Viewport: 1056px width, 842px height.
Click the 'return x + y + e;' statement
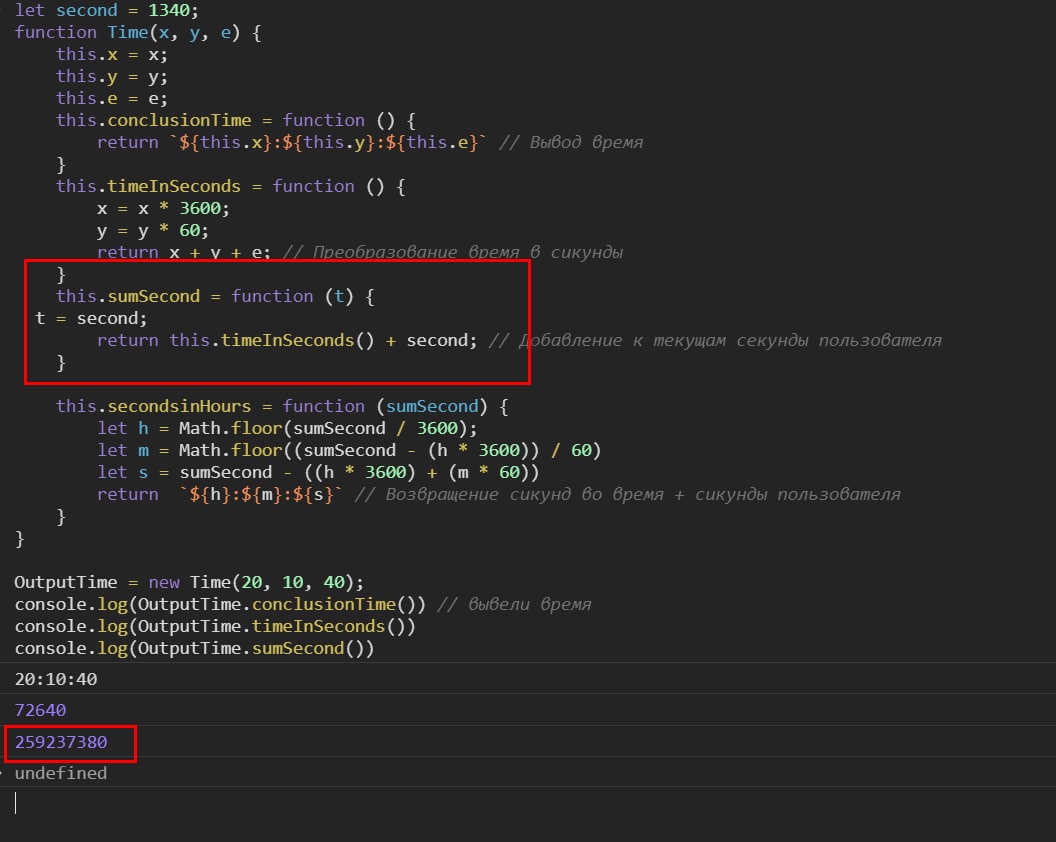point(184,253)
